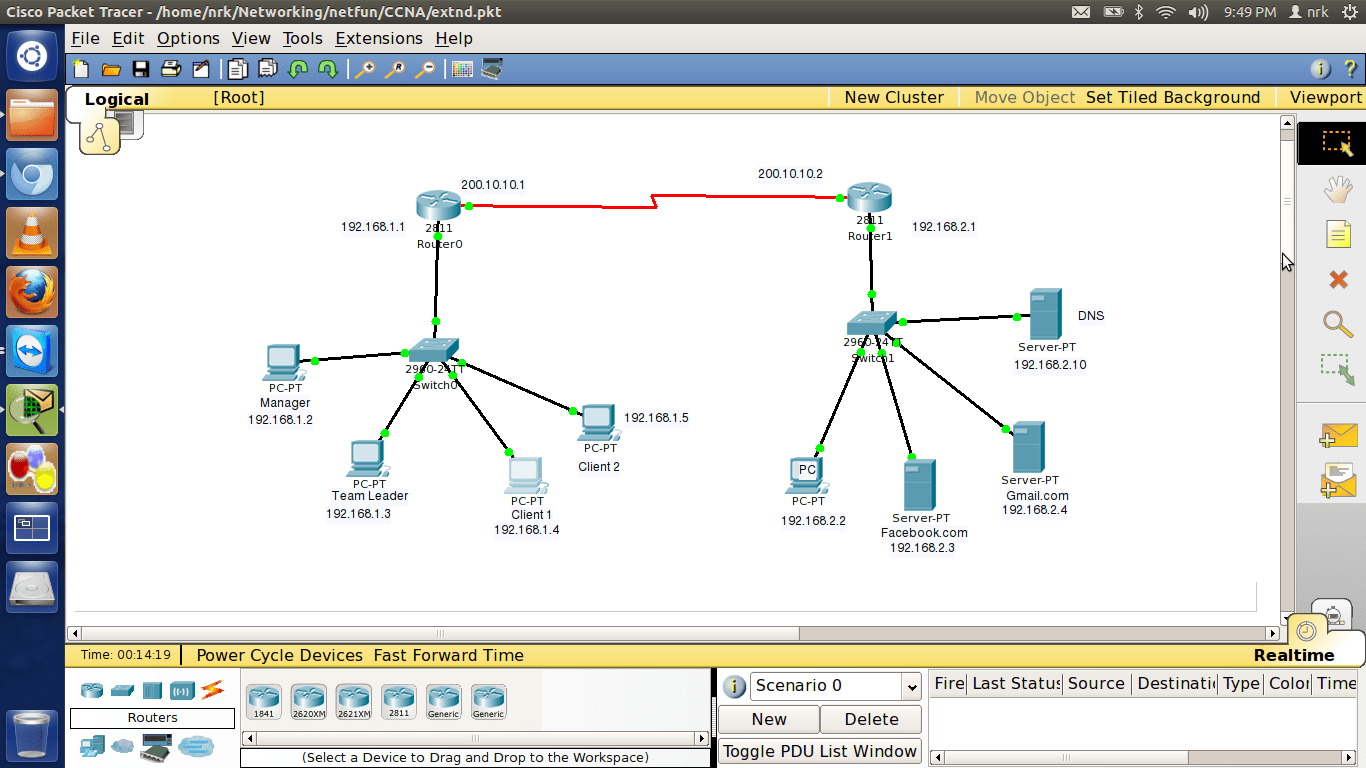
Task: Select the Inspect magnifier tool
Action: click(x=1337, y=323)
